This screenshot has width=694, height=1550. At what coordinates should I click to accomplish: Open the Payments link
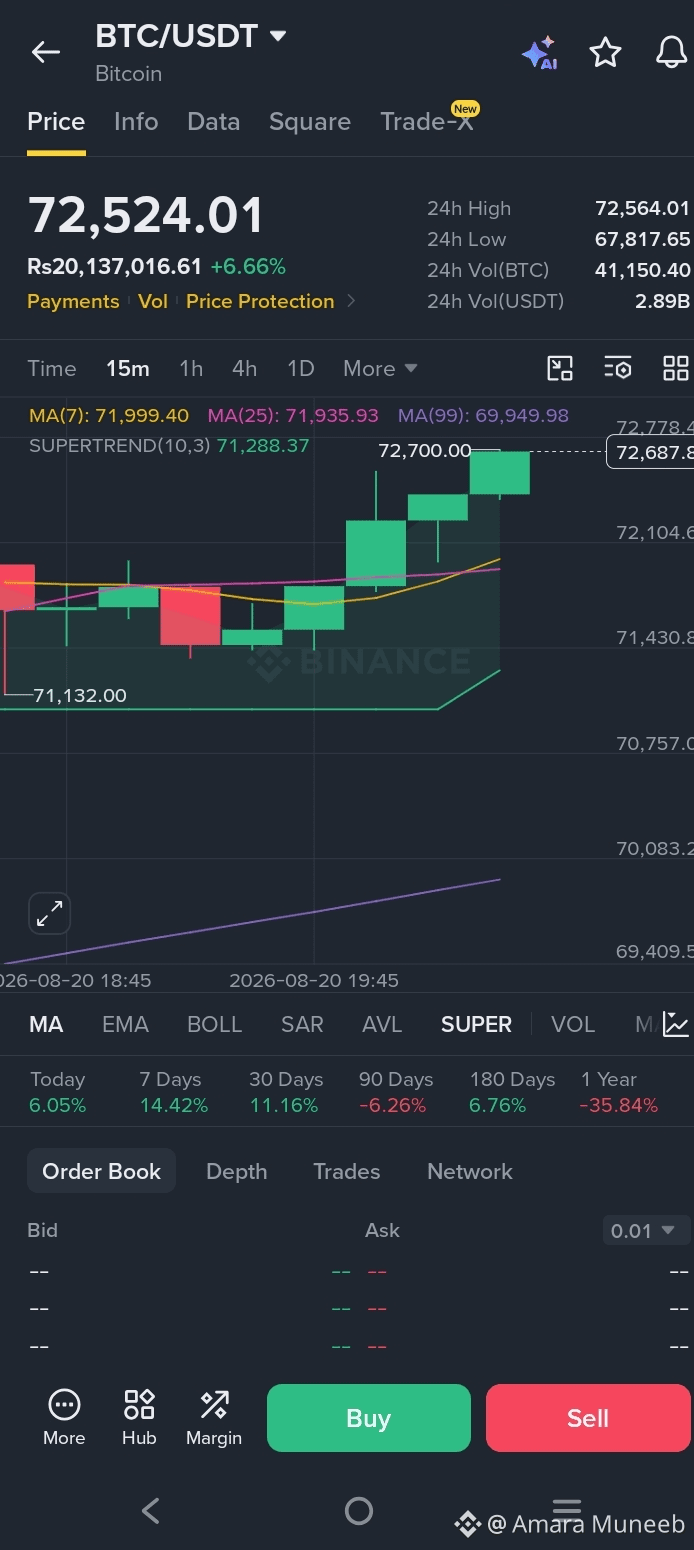(73, 301)
